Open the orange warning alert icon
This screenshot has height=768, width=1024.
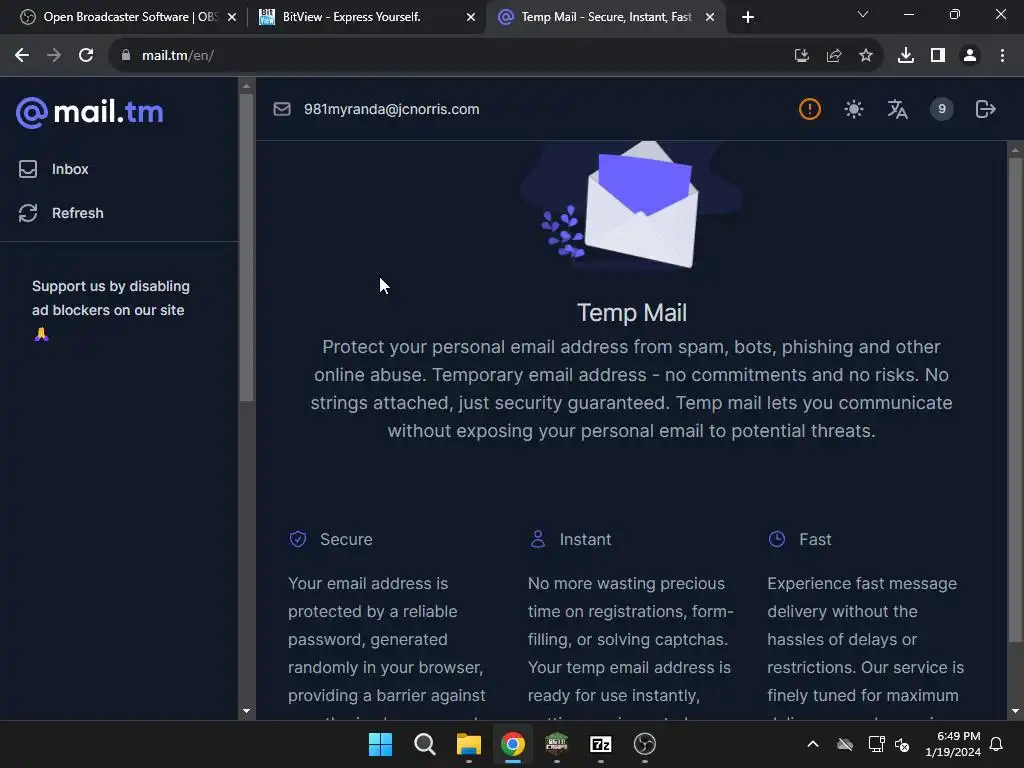[x=810, y=109]
